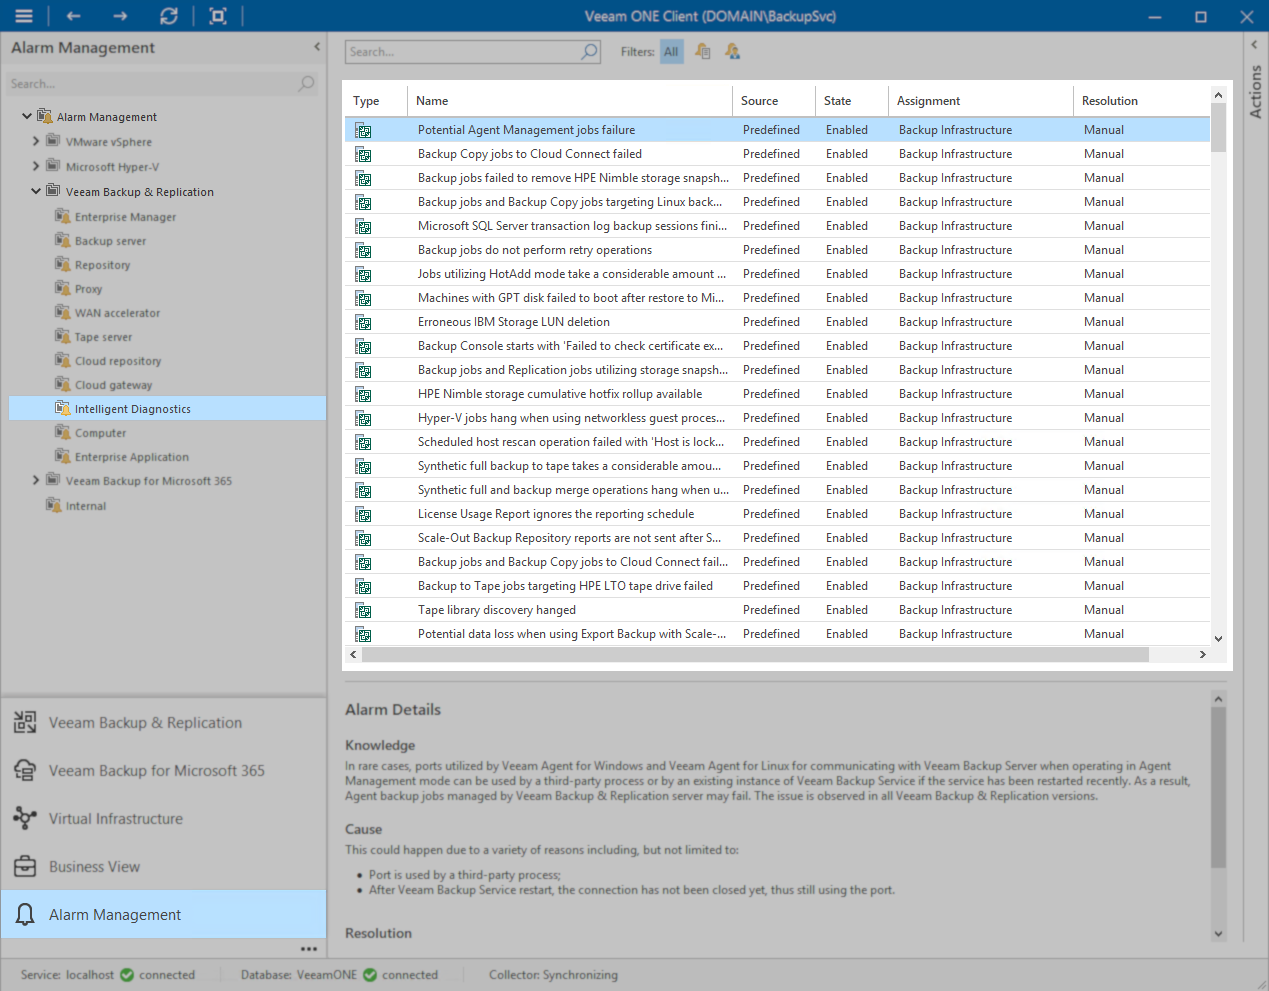This screenshot has width=1269, height=991.
Task: Select 'Tape library discovery hanged' alarm
Action: (778, 610)
